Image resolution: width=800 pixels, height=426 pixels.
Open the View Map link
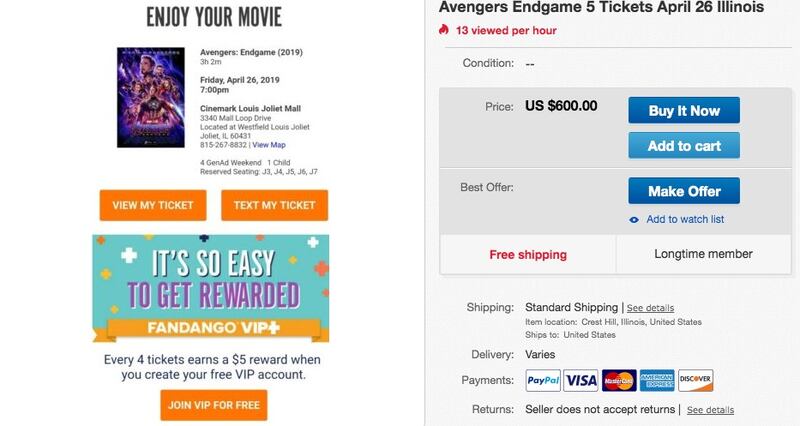(269, 145)
